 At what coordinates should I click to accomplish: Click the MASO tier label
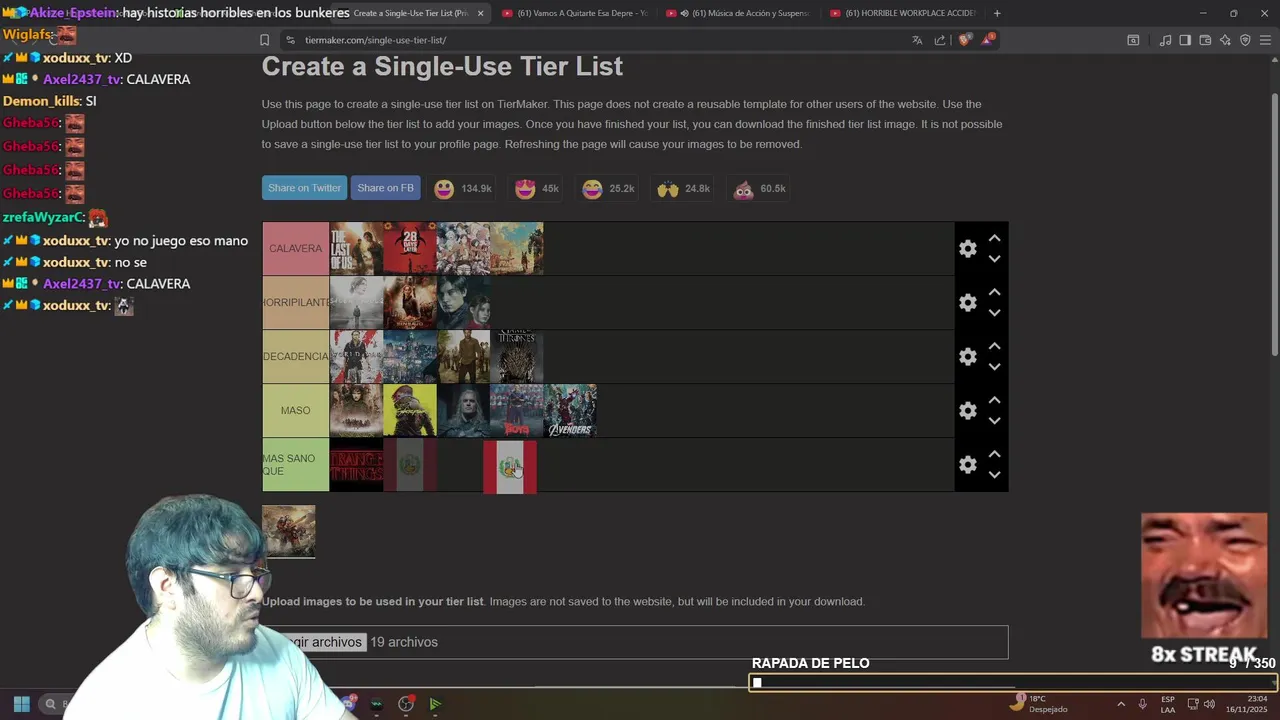(x=296, y=411)
